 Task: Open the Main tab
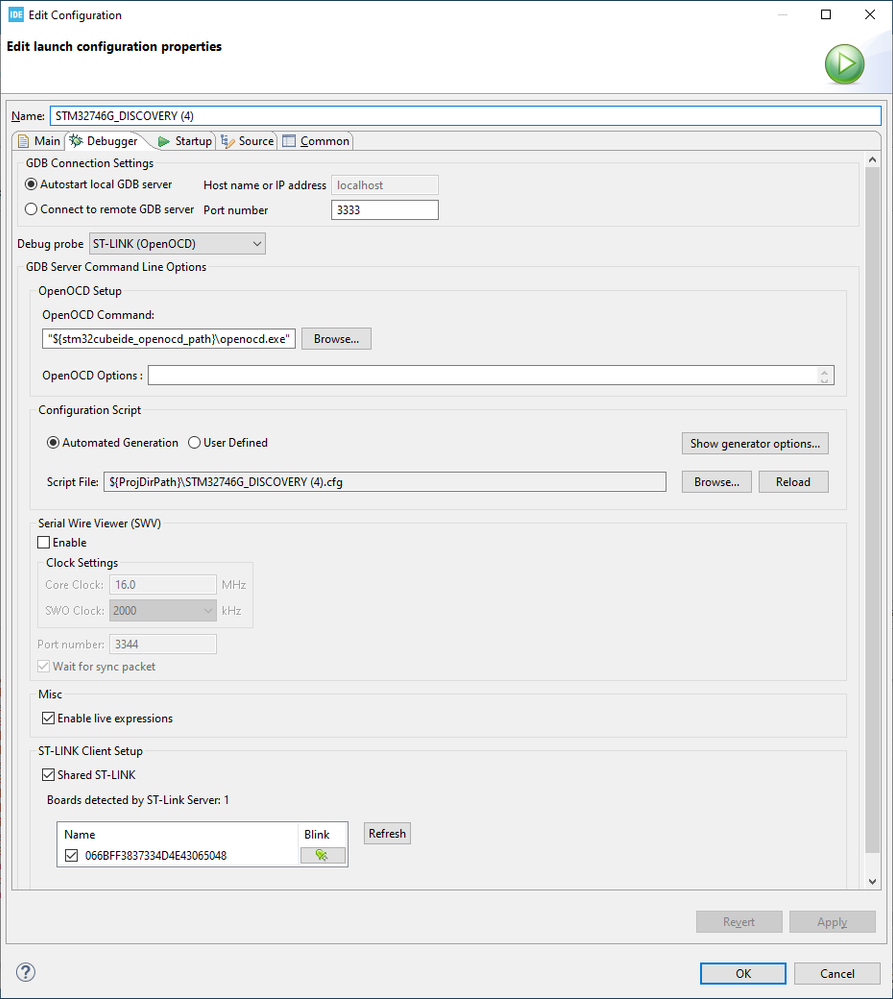39,141
